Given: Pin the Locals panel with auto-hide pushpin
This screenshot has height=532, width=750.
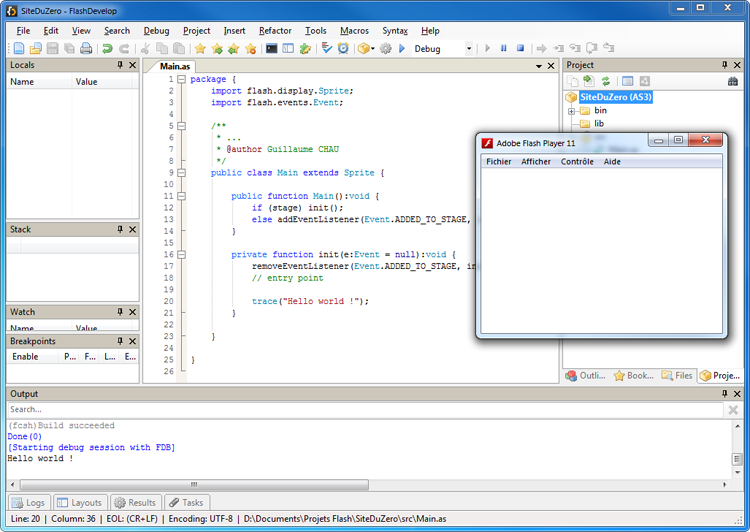Looking at the screenshot, I should [120, 65].
